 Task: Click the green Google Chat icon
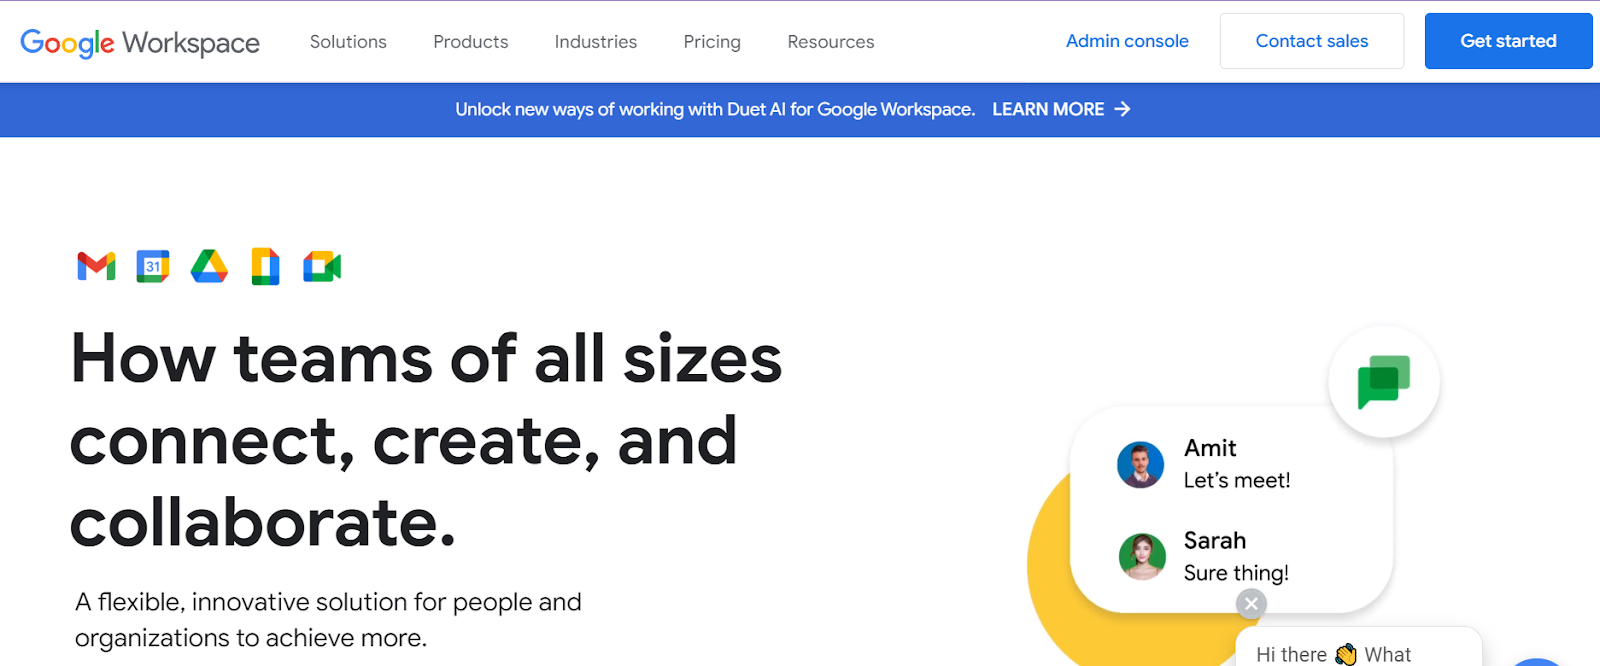tap(1384, 381)
